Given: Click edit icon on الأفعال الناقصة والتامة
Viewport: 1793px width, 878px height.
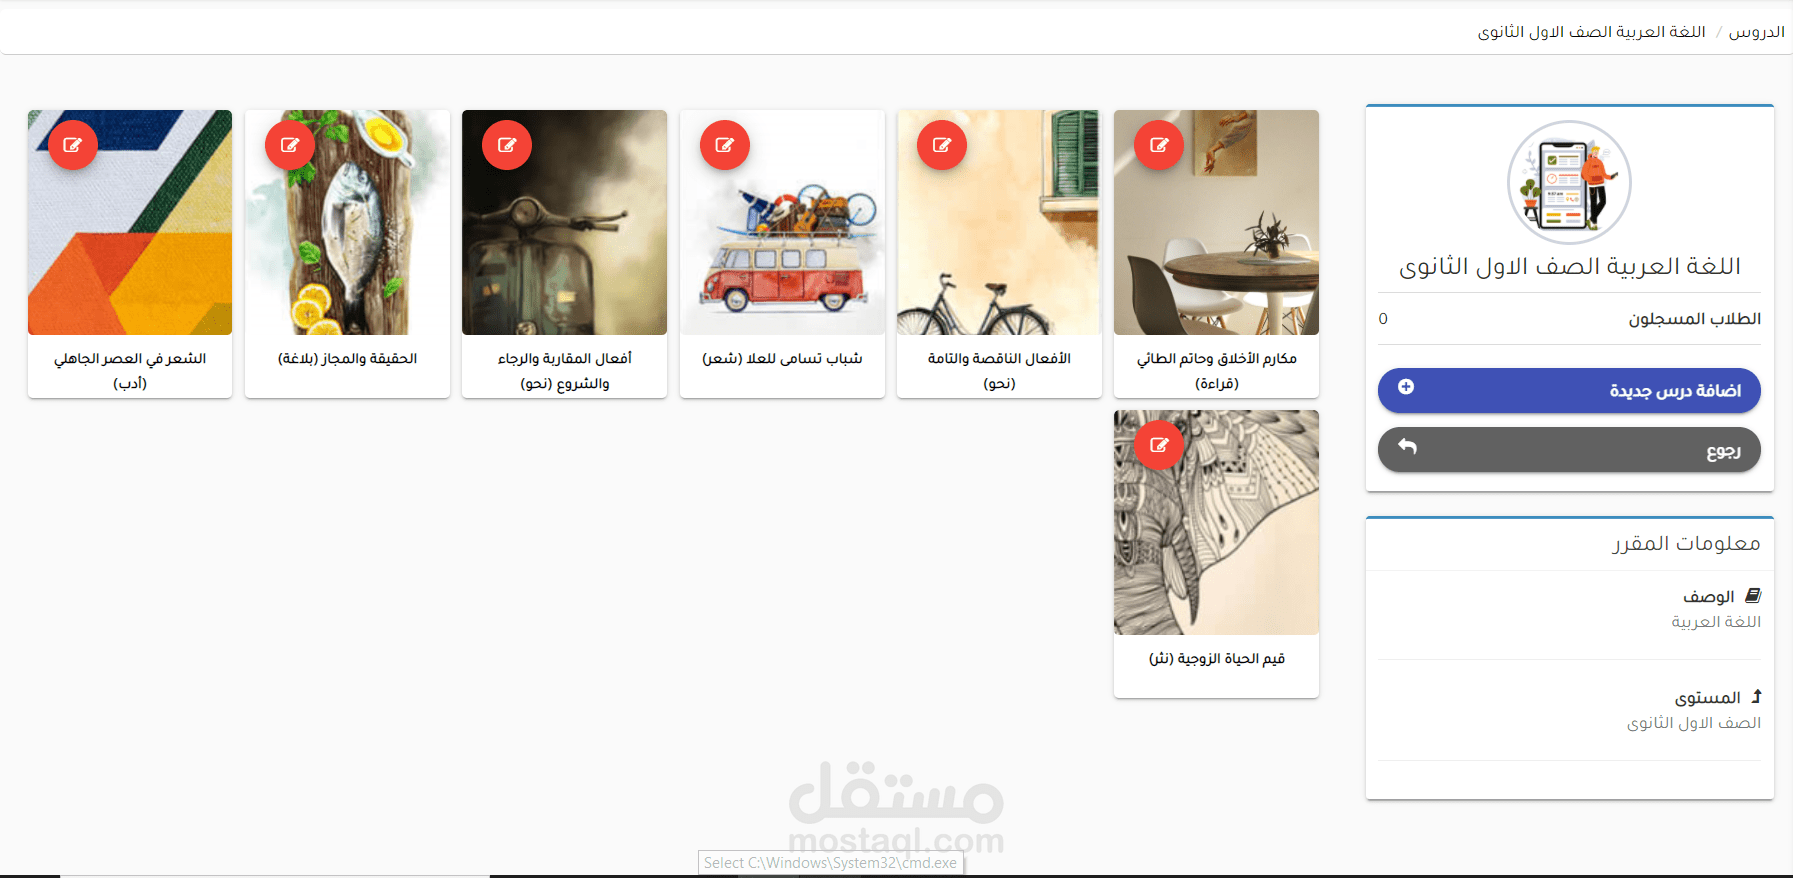Looking at the screenshot, I should pos(942,145).
